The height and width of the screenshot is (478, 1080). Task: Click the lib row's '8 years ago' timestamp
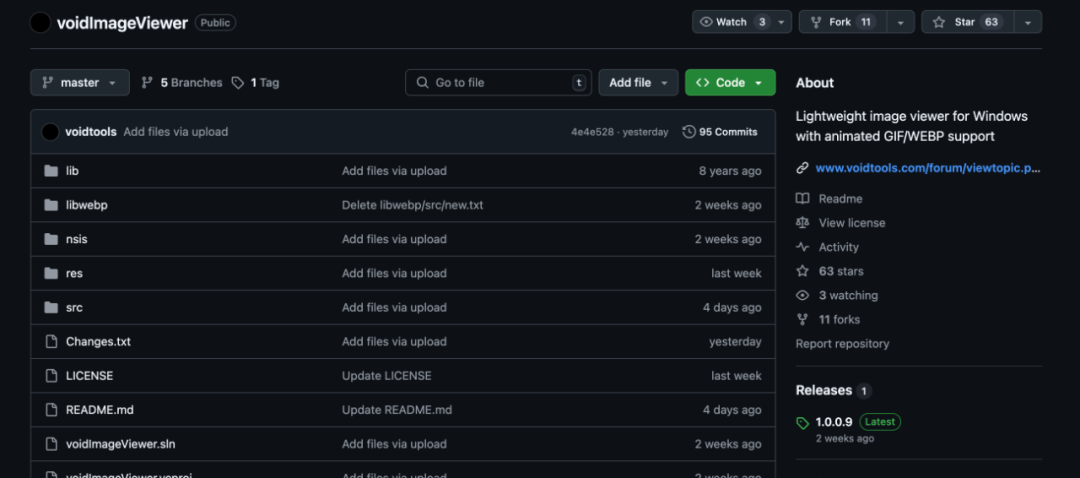point(730,171)
